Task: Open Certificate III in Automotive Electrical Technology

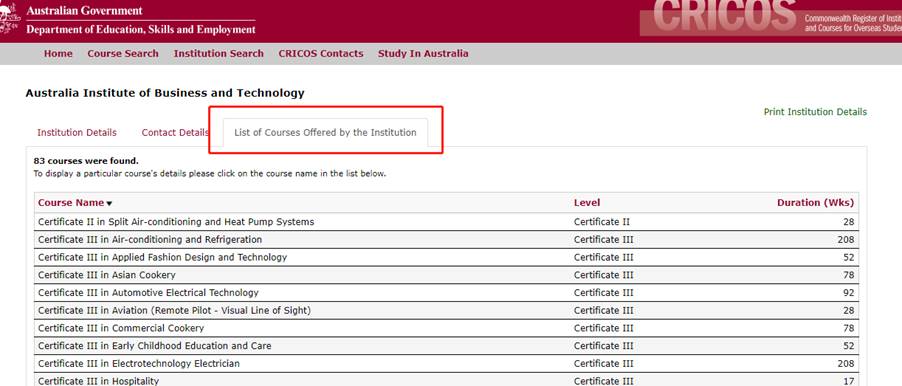Action: [148, 292]
